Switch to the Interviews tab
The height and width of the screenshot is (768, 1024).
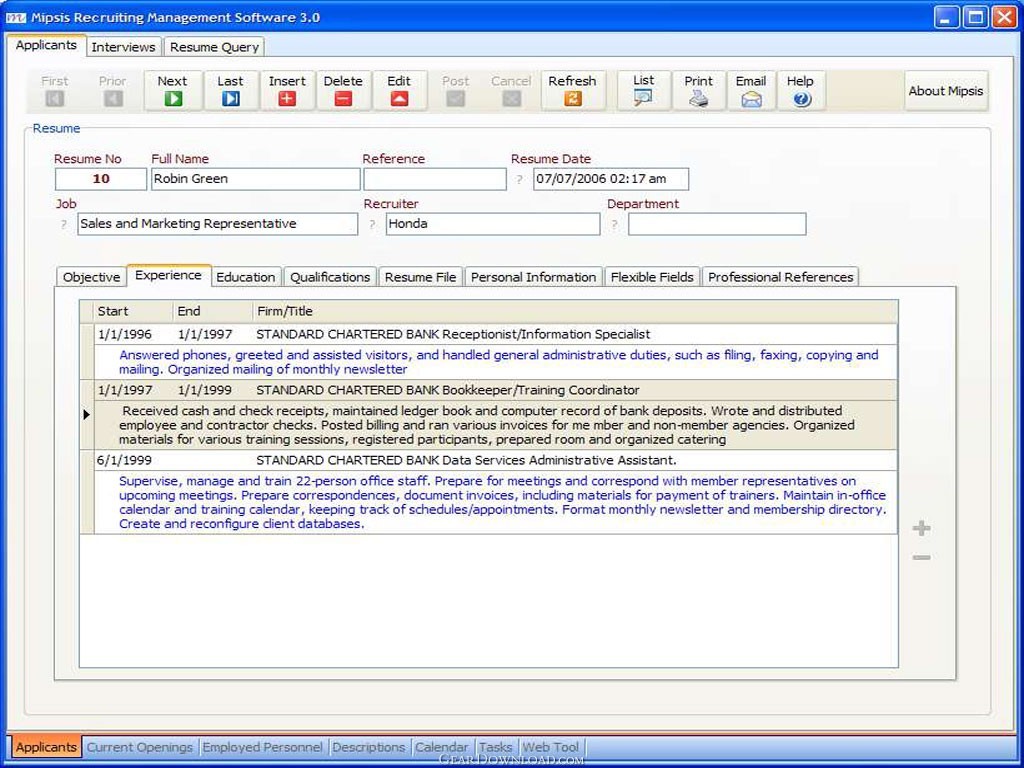(123, 47)
